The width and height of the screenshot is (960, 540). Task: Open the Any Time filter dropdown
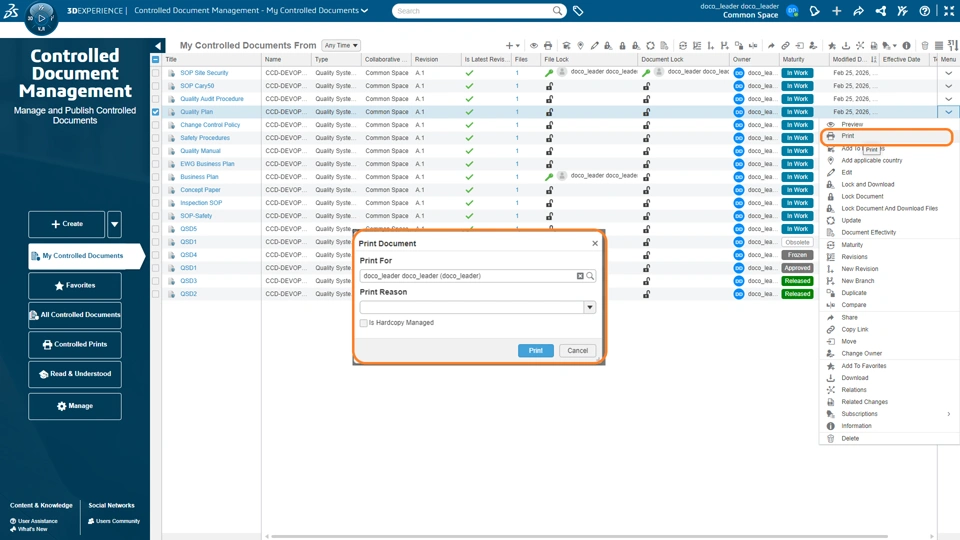pos(341,45)
